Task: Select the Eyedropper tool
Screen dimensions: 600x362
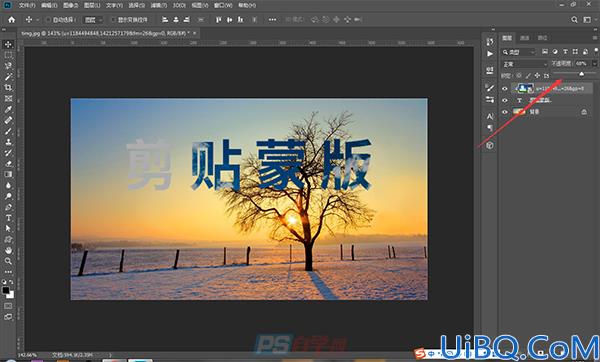Action: point(8,109)
